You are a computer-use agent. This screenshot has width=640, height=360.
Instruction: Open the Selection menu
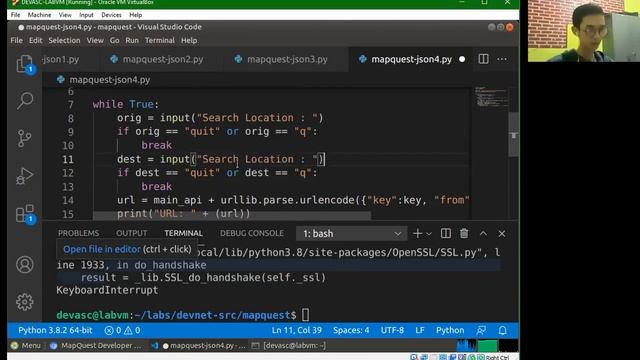click(x=64, y=40)
